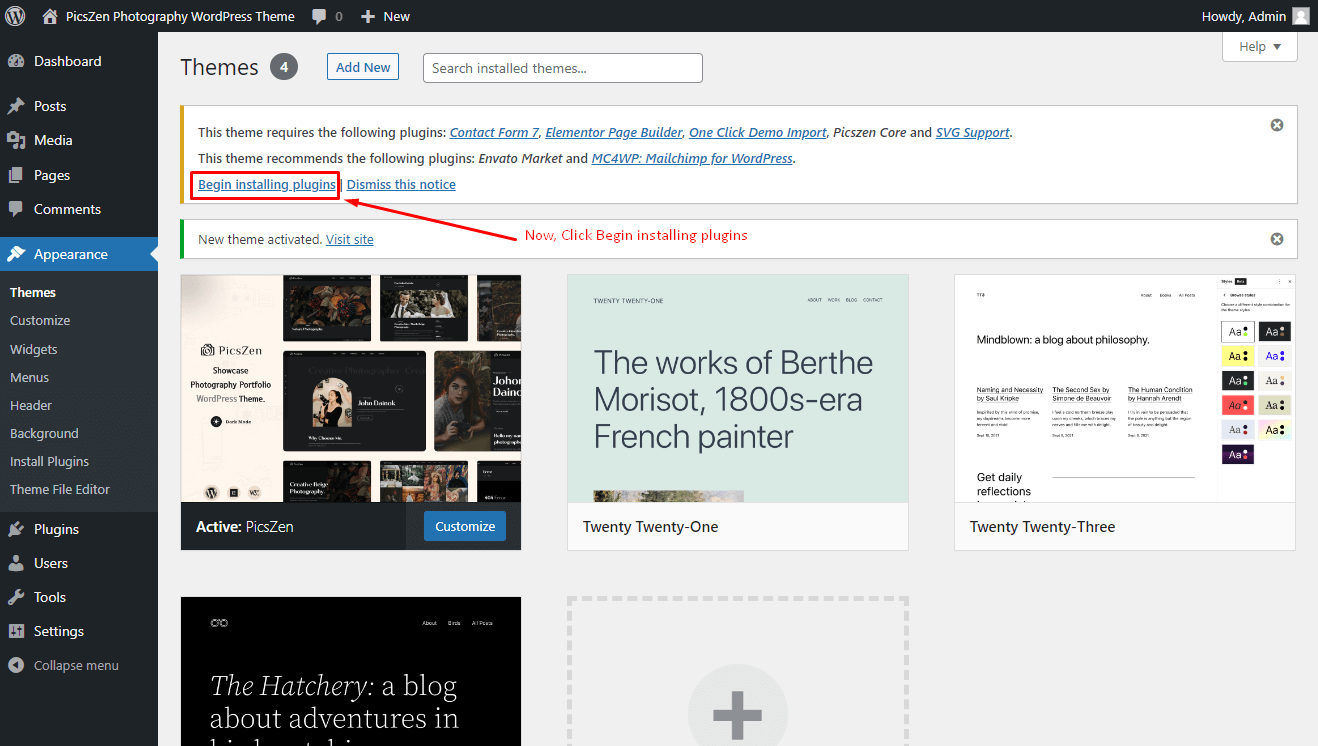This screenshot has height=746, width=1318.
Task: Click Dismiss this notice link
Action: coord(401,184)
